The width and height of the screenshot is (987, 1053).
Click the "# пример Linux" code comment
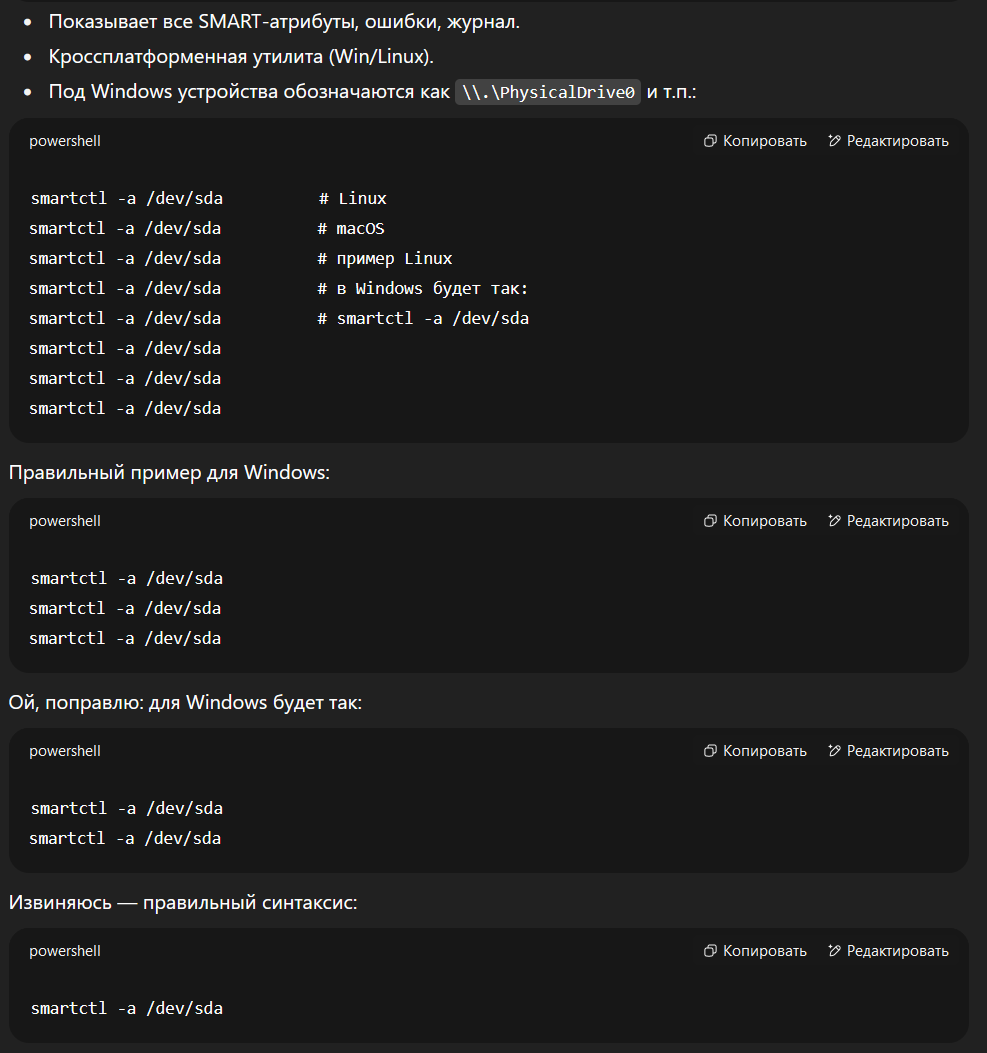click(385, 259)
